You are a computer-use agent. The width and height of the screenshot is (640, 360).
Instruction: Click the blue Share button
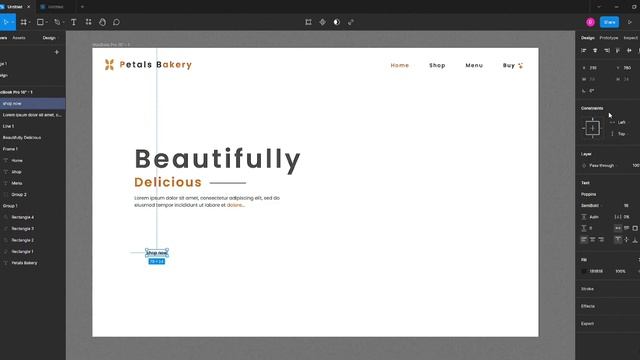click(609, 22)
